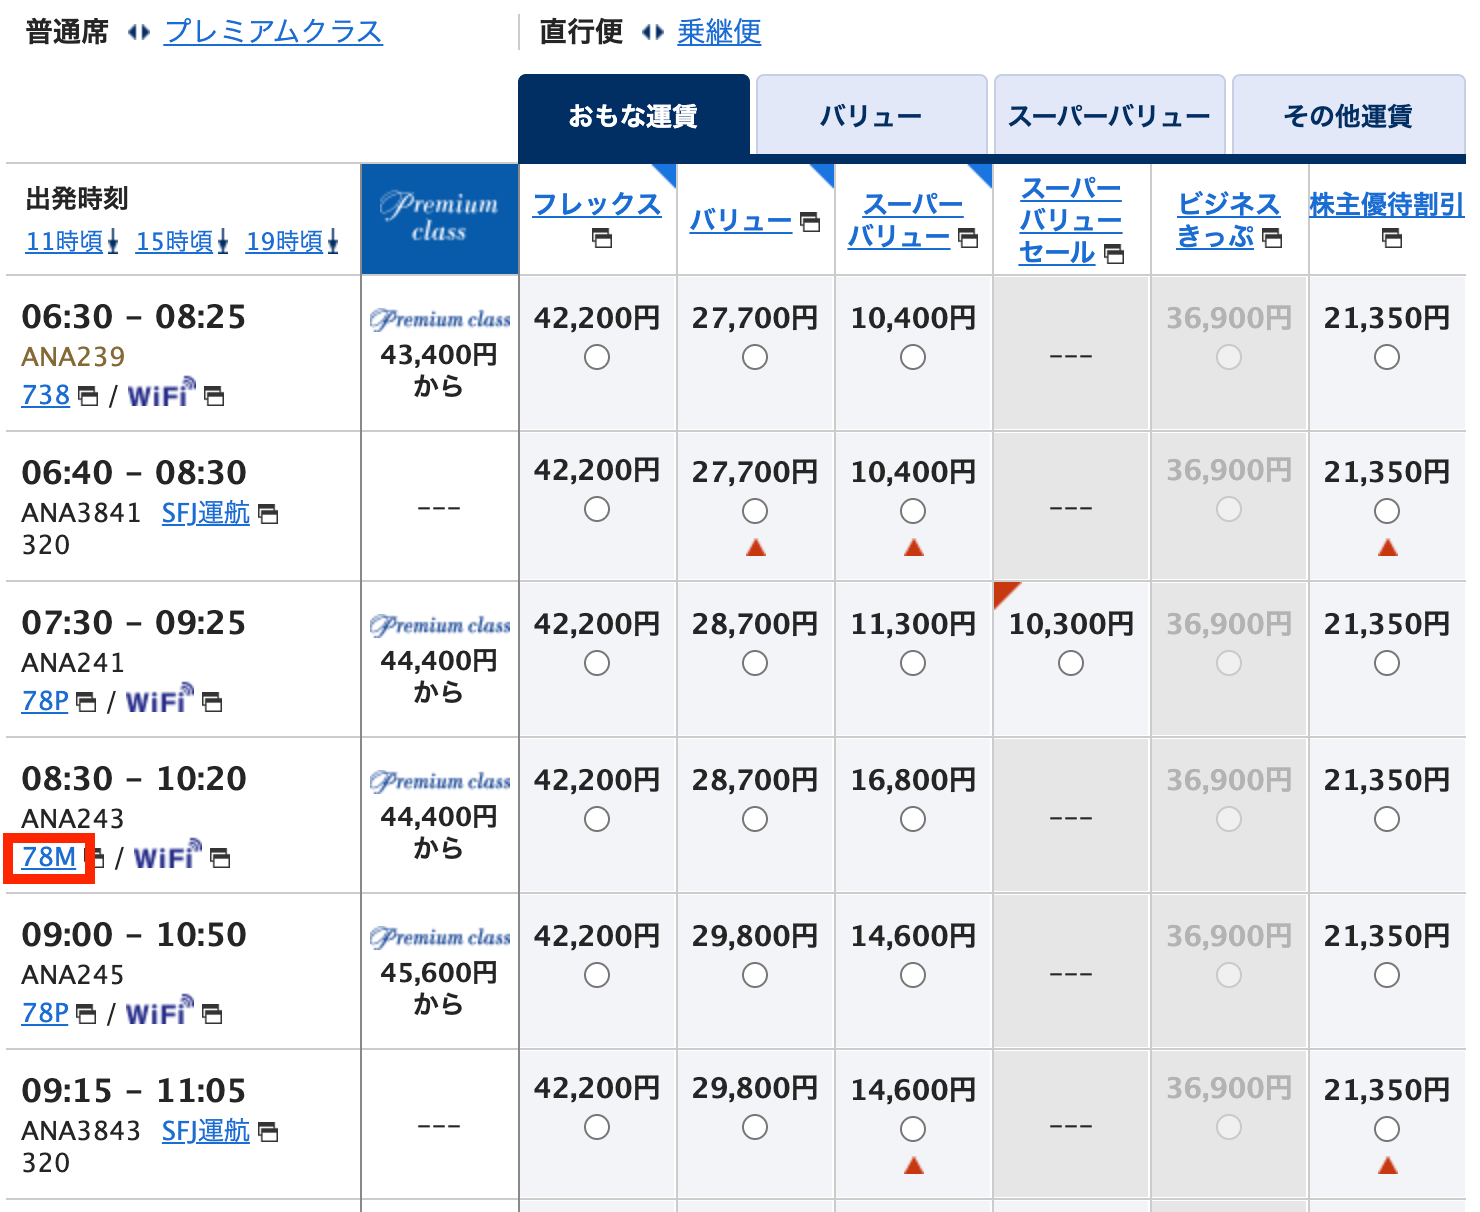The image size is (1480, 1212).
Task: Switch to バリュー tab
Action: click(x=872, y=114)
